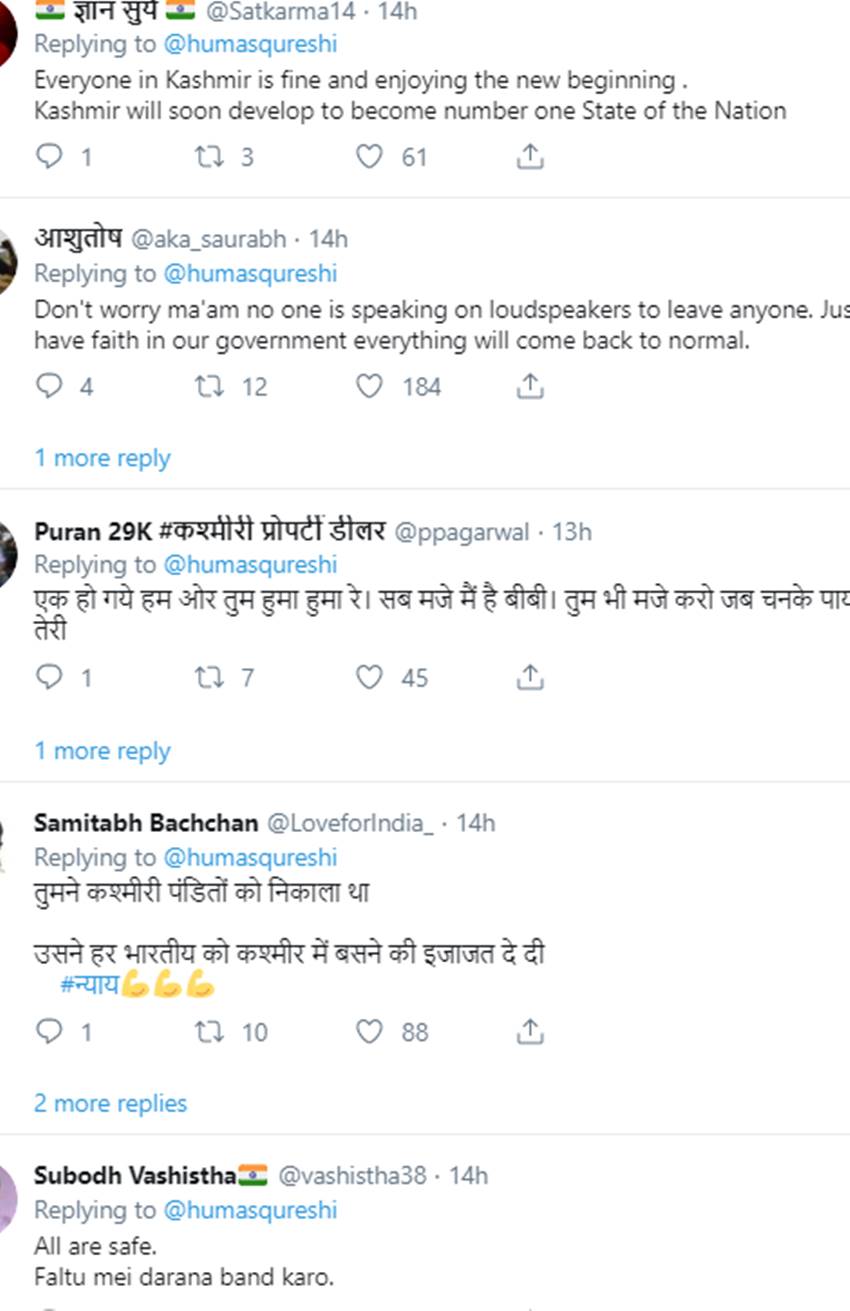This screenshot has width=850, height=1311.
Task: Reply to the @LoveforIndia_ tweet
Action: pyautogui.click(x=48, y=1031)
